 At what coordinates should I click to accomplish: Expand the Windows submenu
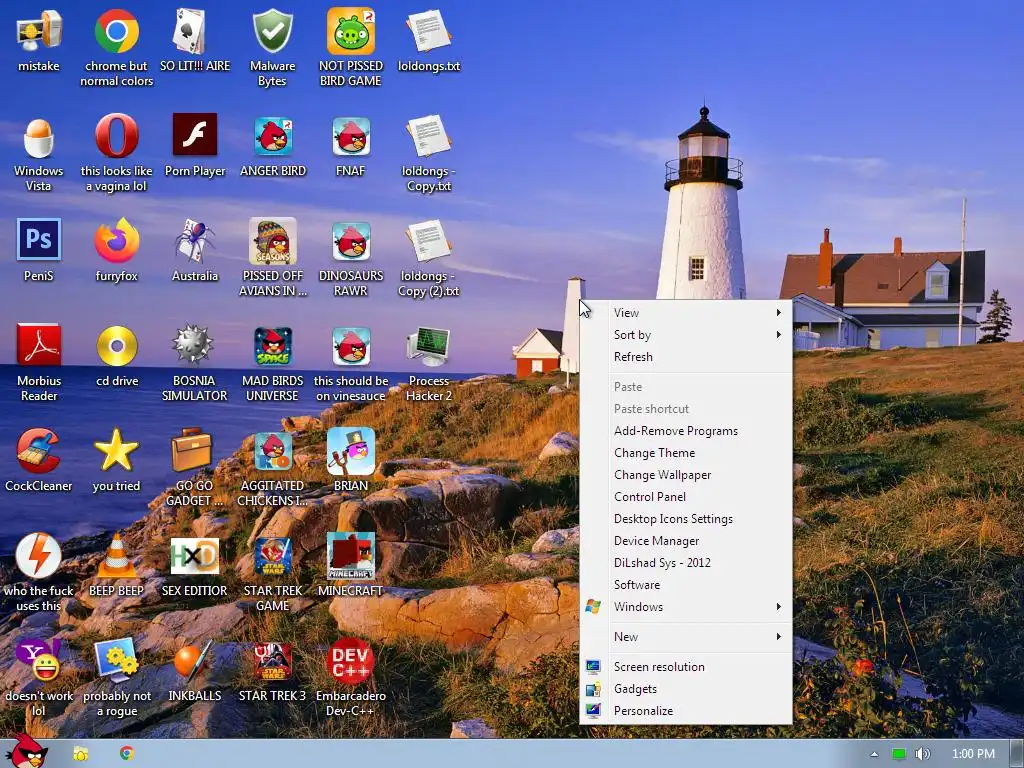click(x=686, y=607)
